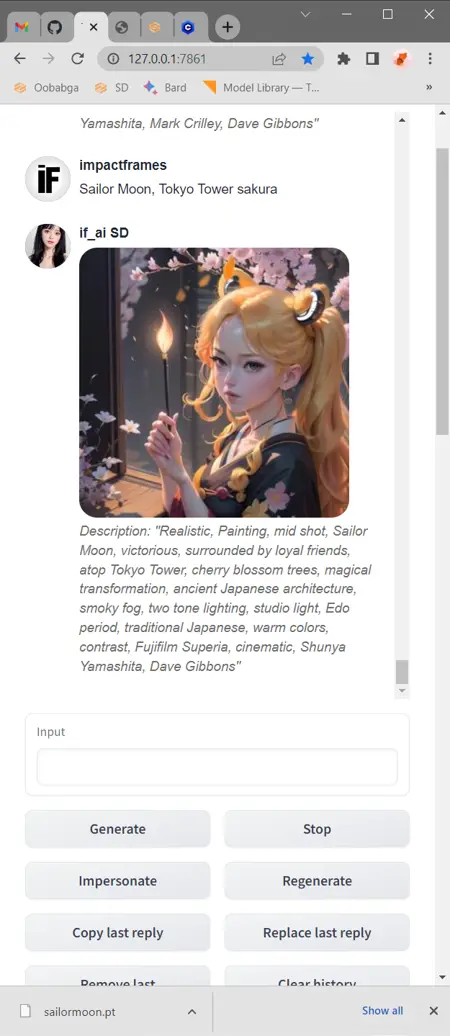This screenshot has width=450, height=1036.
Task: Click the Regenerate button
Action: tap(317, 881)
